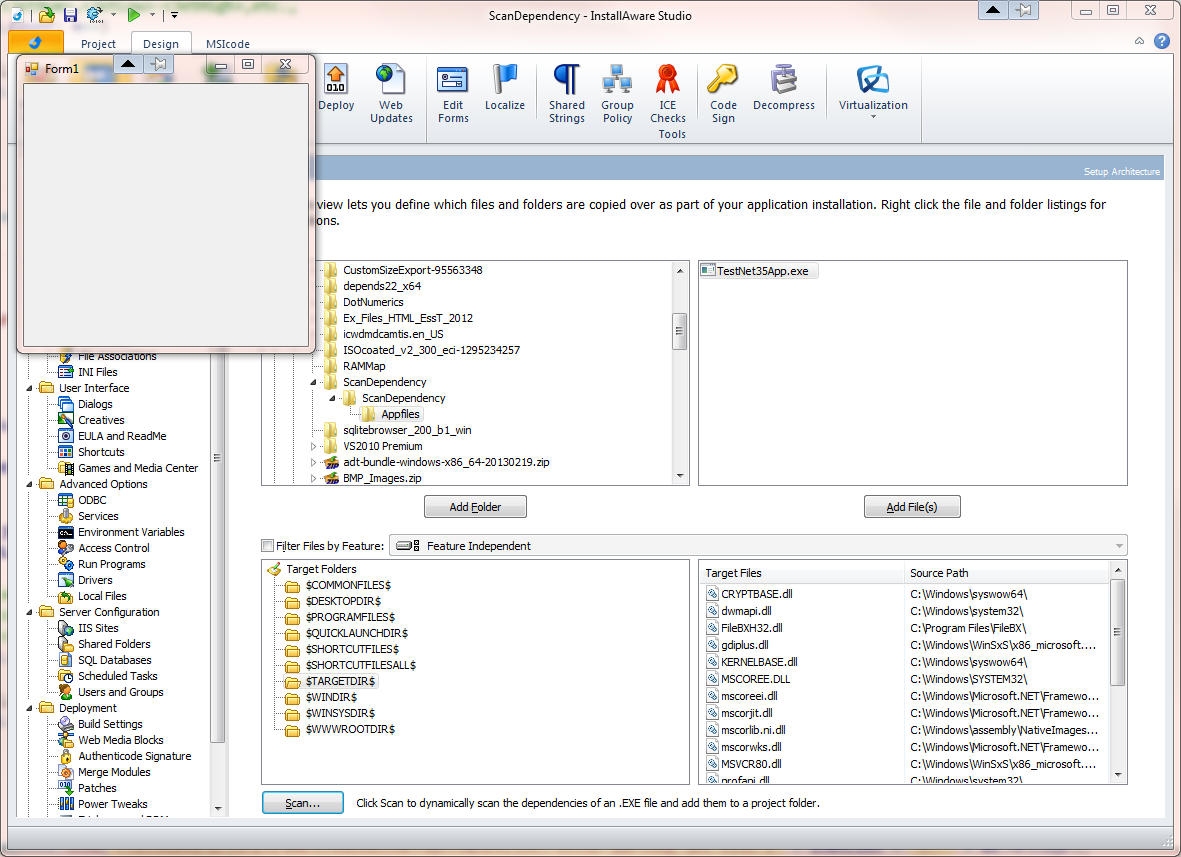The height and width of the screenshot is (857, 1181).
Task: Click the new project document icon in title bar
Action: click(x=17, y=15)
